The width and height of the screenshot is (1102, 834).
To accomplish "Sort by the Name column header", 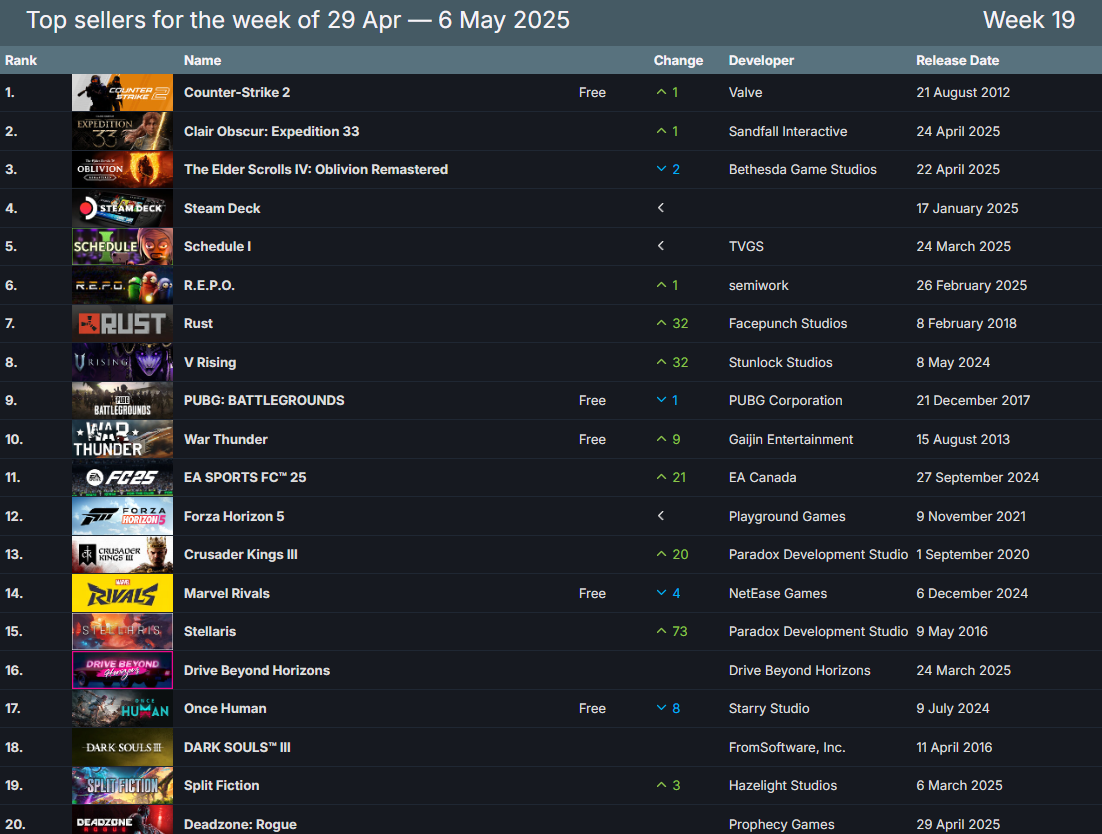I will (203, 61).
